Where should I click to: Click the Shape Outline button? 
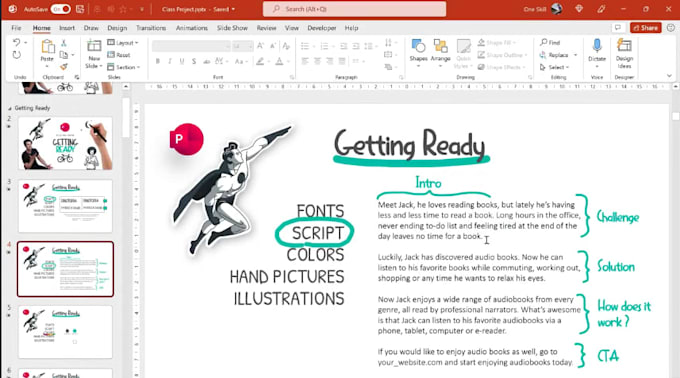click(502, 55)
